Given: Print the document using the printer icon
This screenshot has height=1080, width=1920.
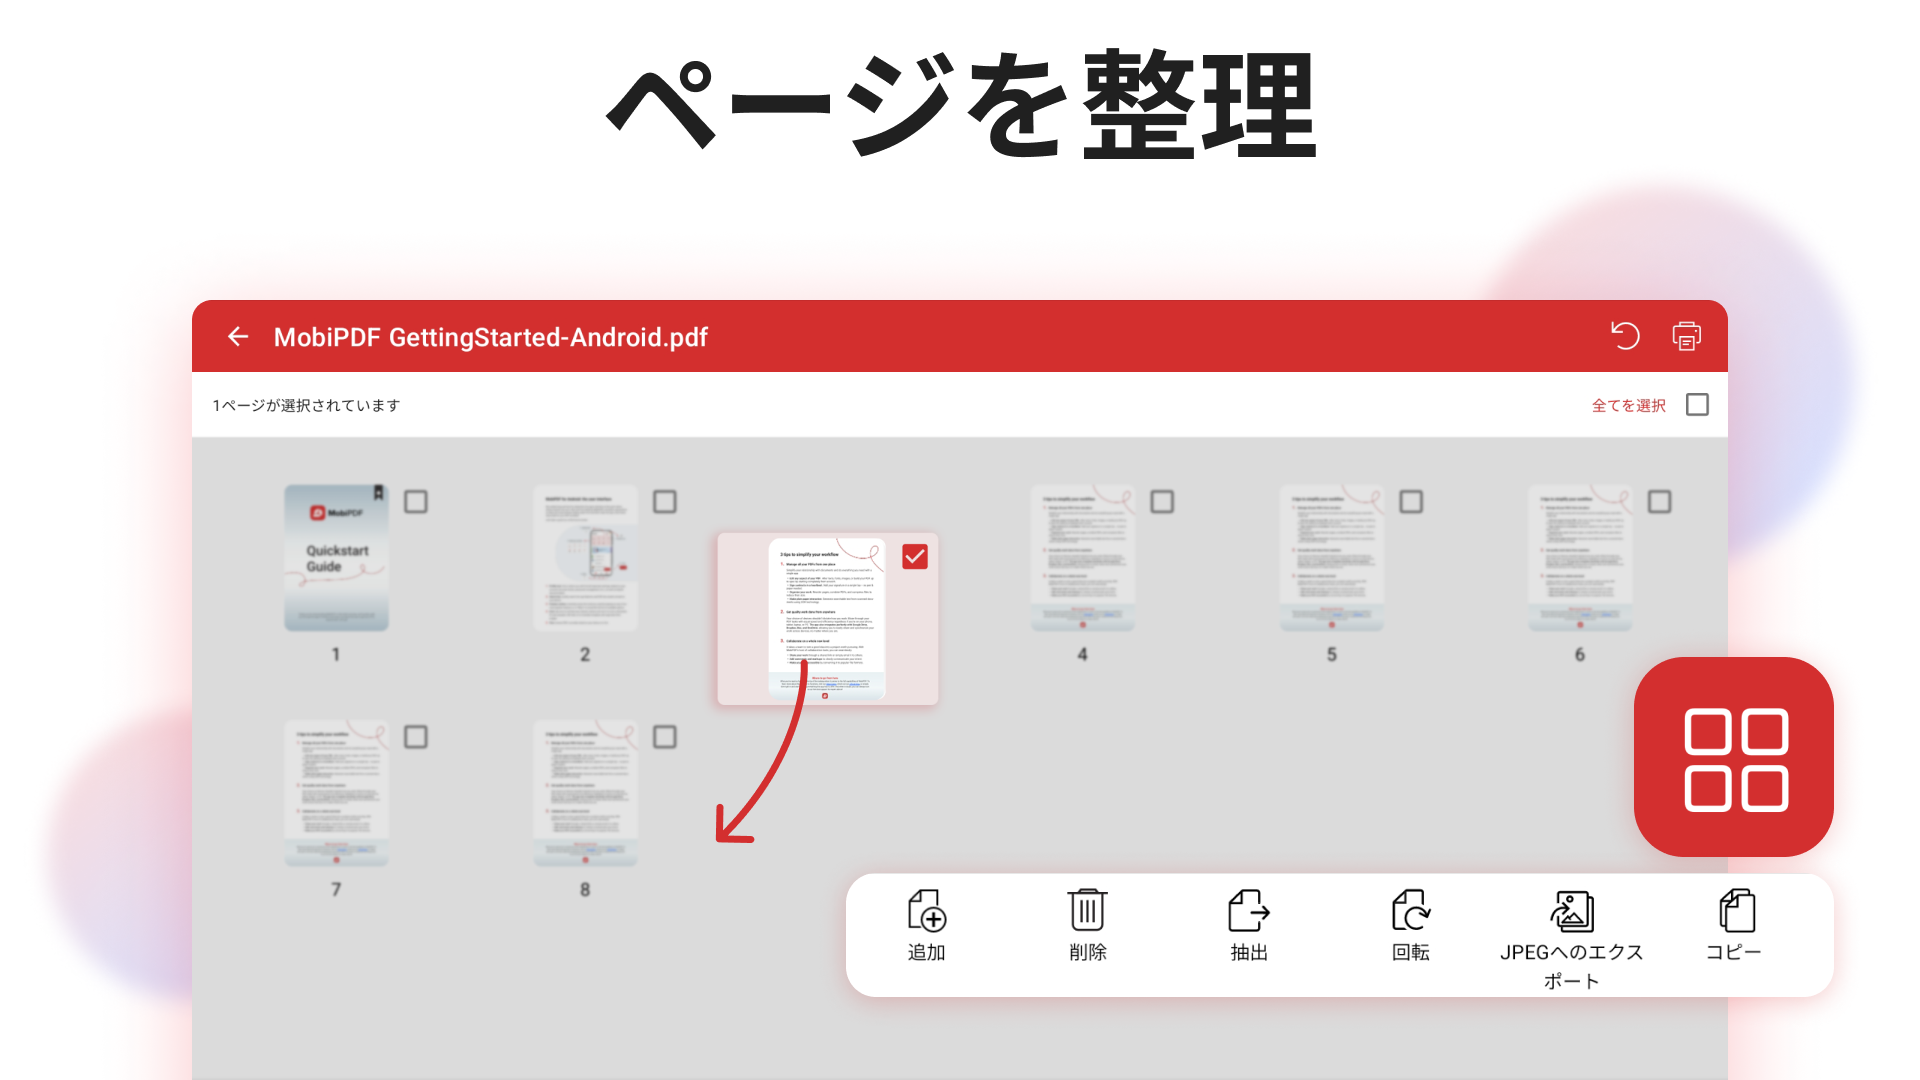Looking at the screenshot, I should pos(1687,336).
